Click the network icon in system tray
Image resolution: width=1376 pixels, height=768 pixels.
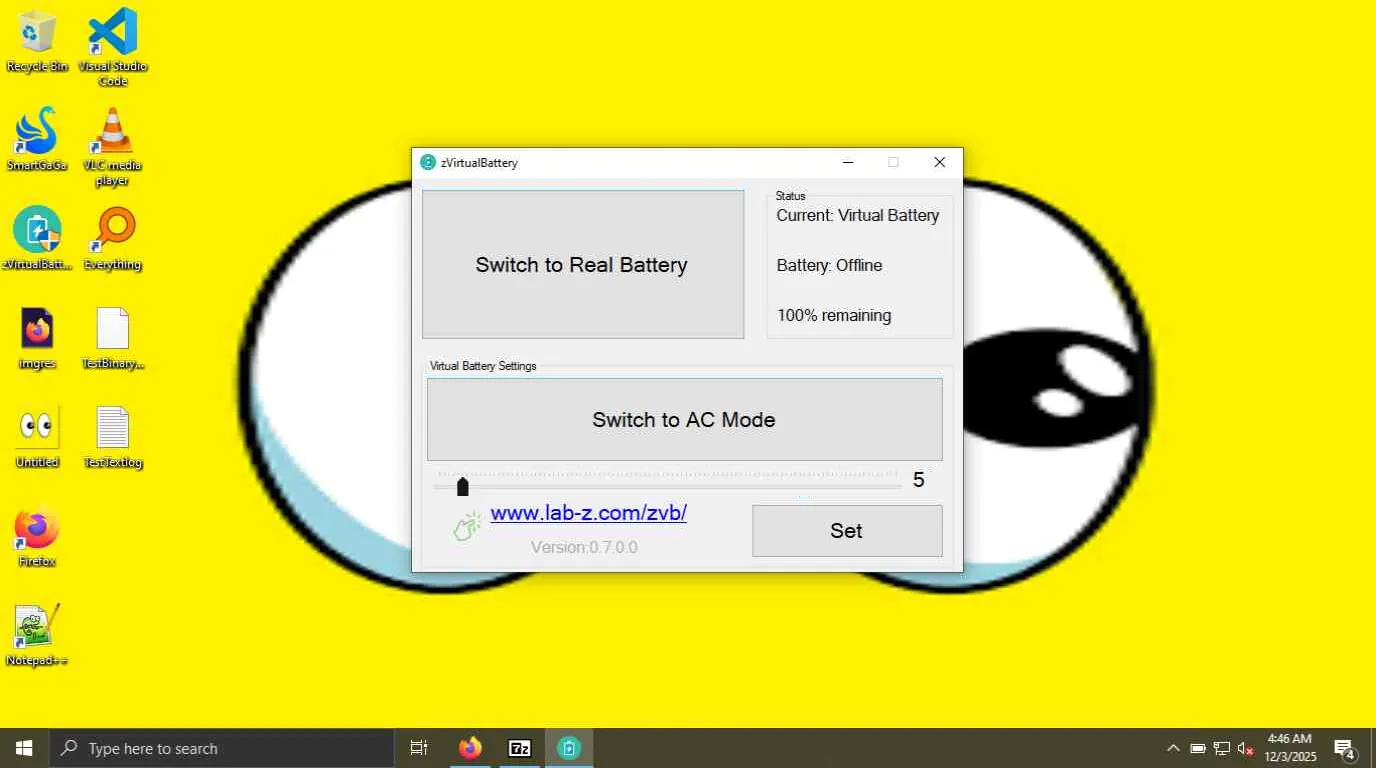[1221, 748]
